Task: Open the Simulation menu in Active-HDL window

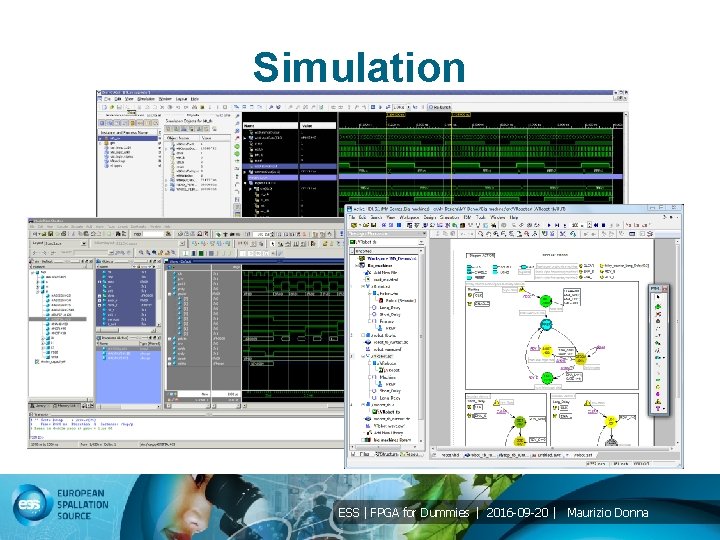Action: pyautogui.click(x=449, y=217)
